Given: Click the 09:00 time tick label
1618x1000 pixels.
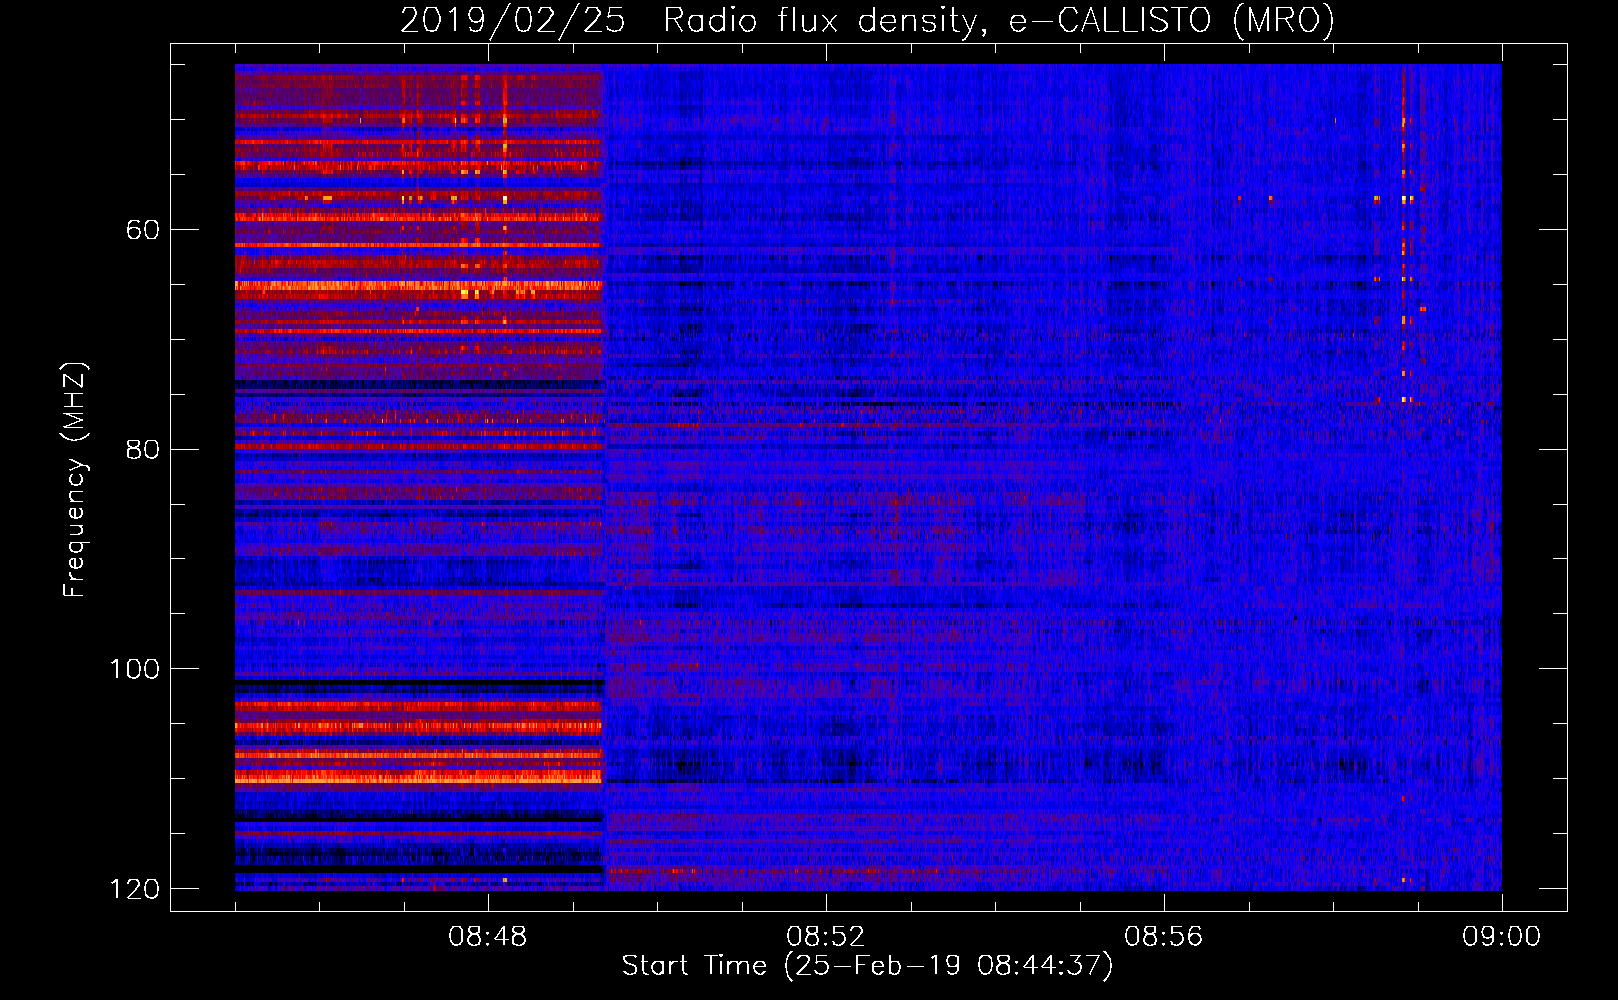Looking at the screenshot, I should coord(1502,937).
